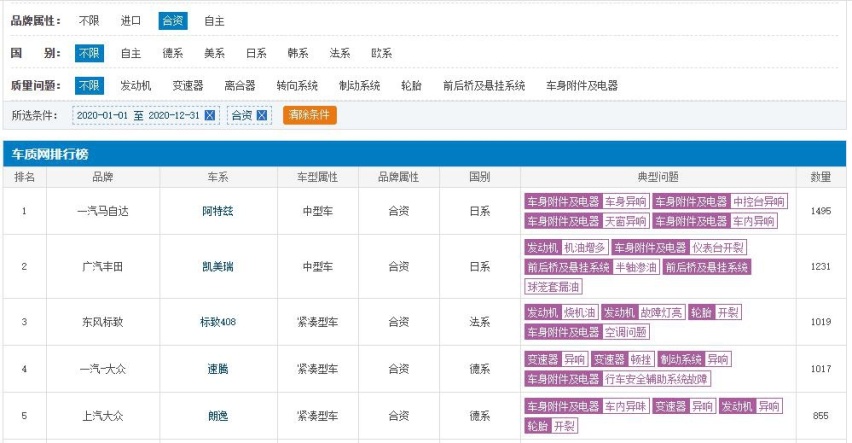Filter country by 日系 in 国别 filter

tap(256, 53)
